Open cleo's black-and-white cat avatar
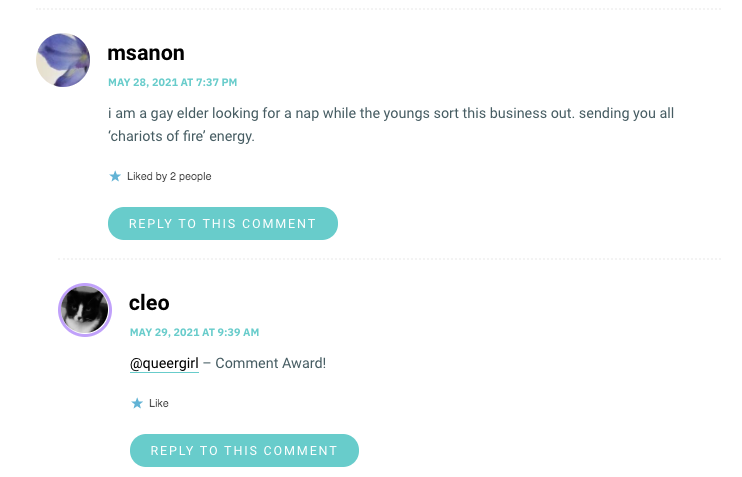Screen dimensions: 742x477 [x=85, y=310]
